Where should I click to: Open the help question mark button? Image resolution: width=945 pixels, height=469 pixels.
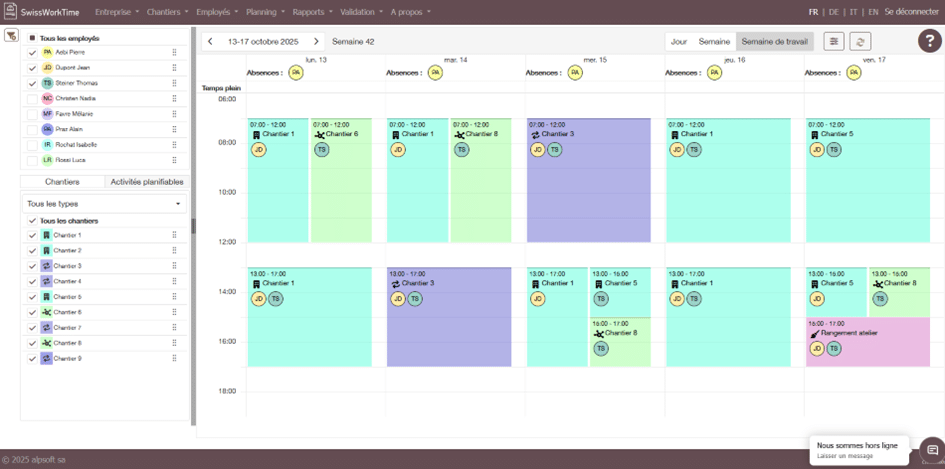(927, 41)
